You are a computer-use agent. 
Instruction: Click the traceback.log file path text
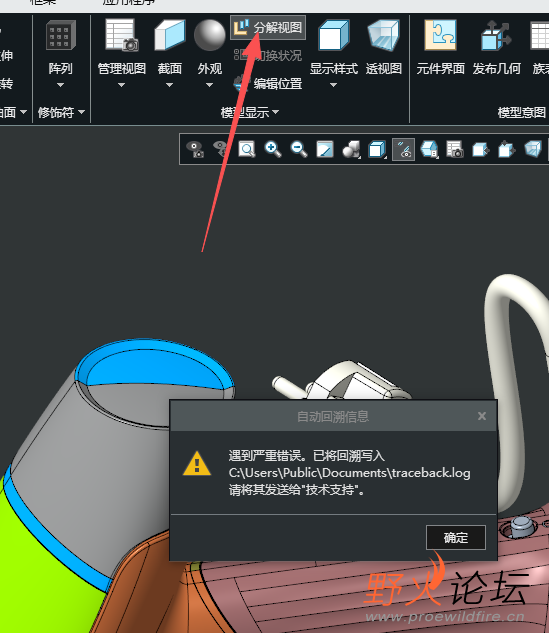[350, 473]
